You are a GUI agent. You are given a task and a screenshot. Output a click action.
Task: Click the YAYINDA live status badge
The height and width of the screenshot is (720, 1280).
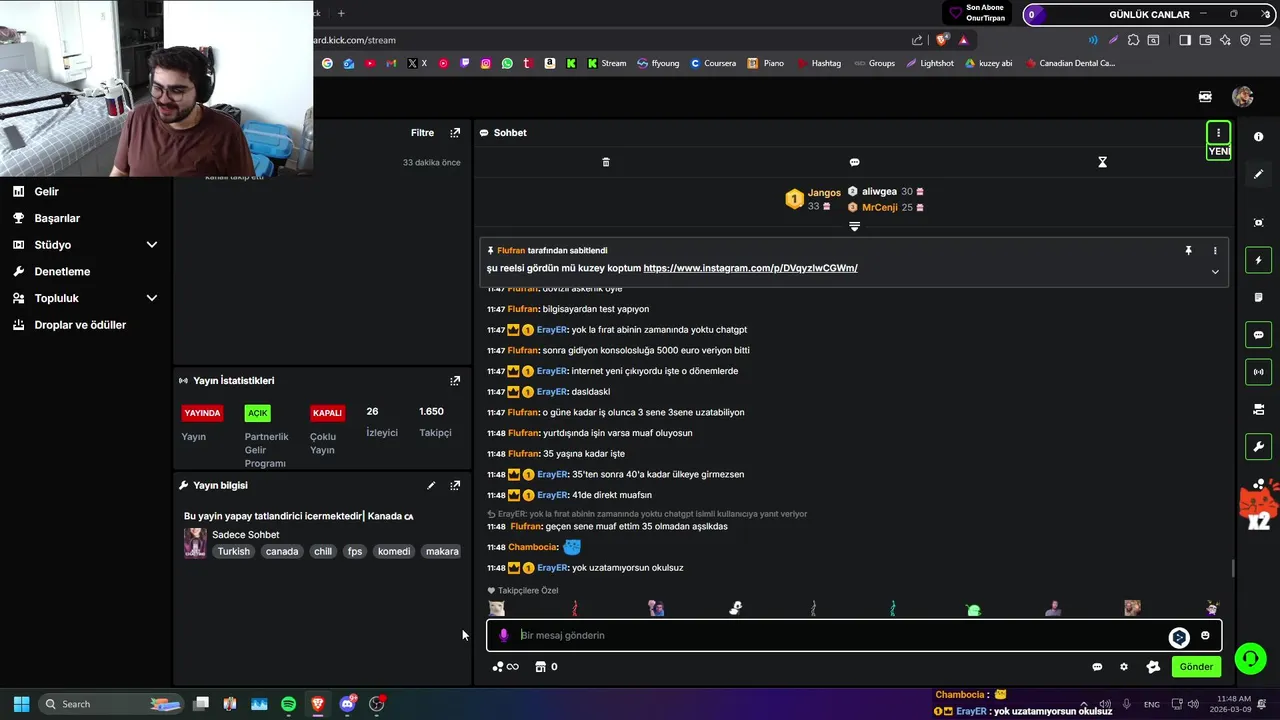click(x=202, y=413)
